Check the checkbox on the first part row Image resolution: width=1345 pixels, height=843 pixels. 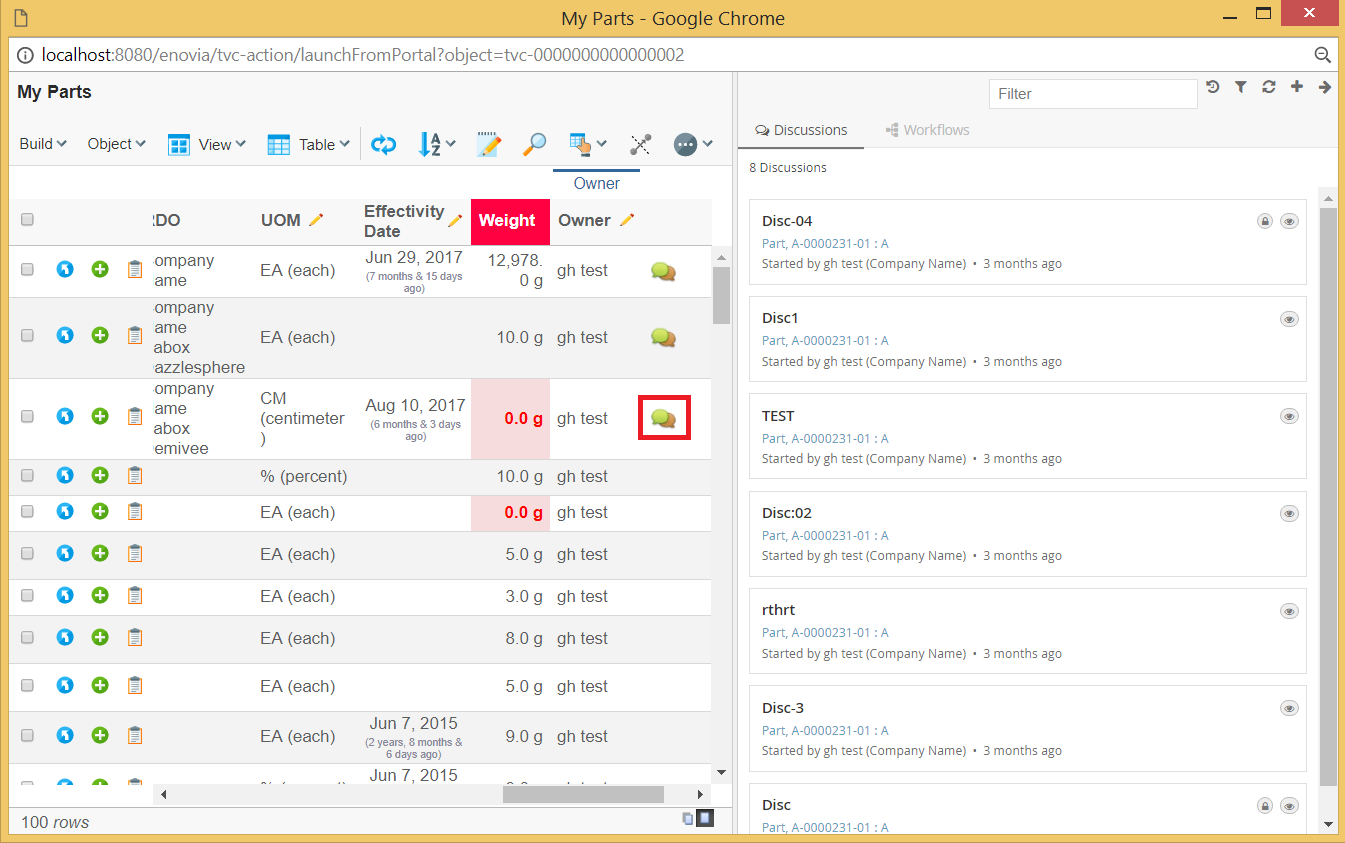click(27, 270)
